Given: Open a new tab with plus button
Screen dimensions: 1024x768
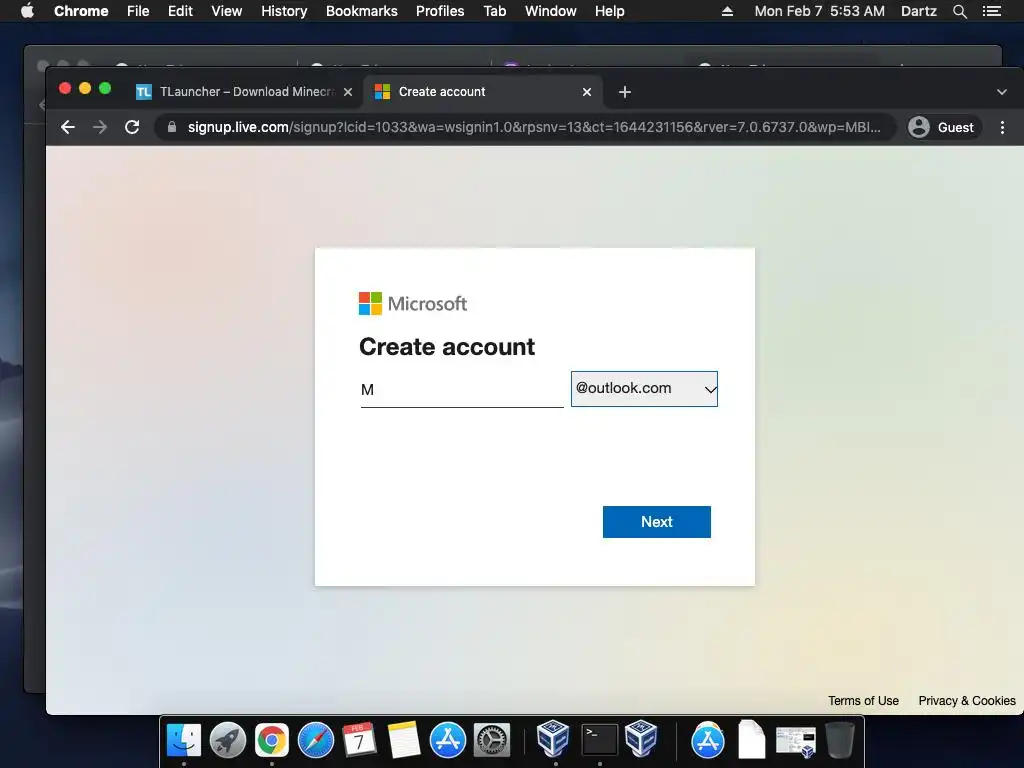Looking at the screenshot, I should (624, 92).
